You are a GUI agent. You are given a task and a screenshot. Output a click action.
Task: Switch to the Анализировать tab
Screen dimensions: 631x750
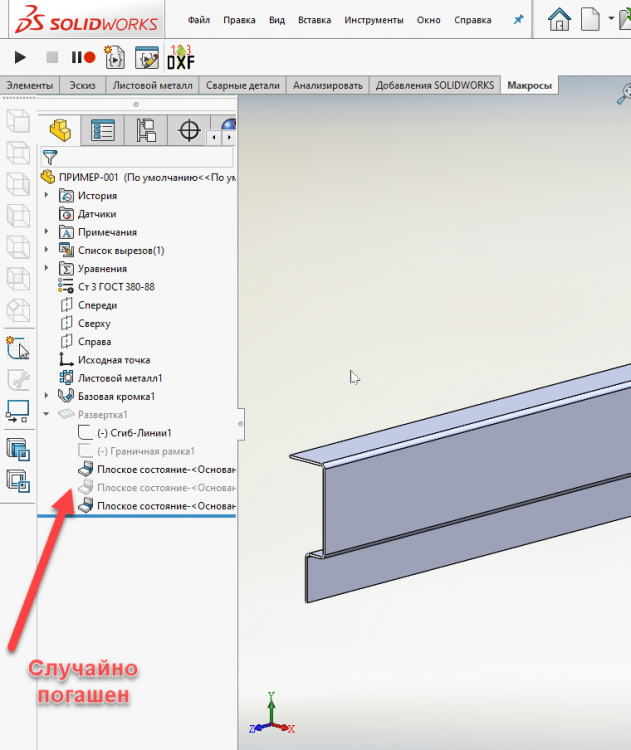[x=328, y=86]
